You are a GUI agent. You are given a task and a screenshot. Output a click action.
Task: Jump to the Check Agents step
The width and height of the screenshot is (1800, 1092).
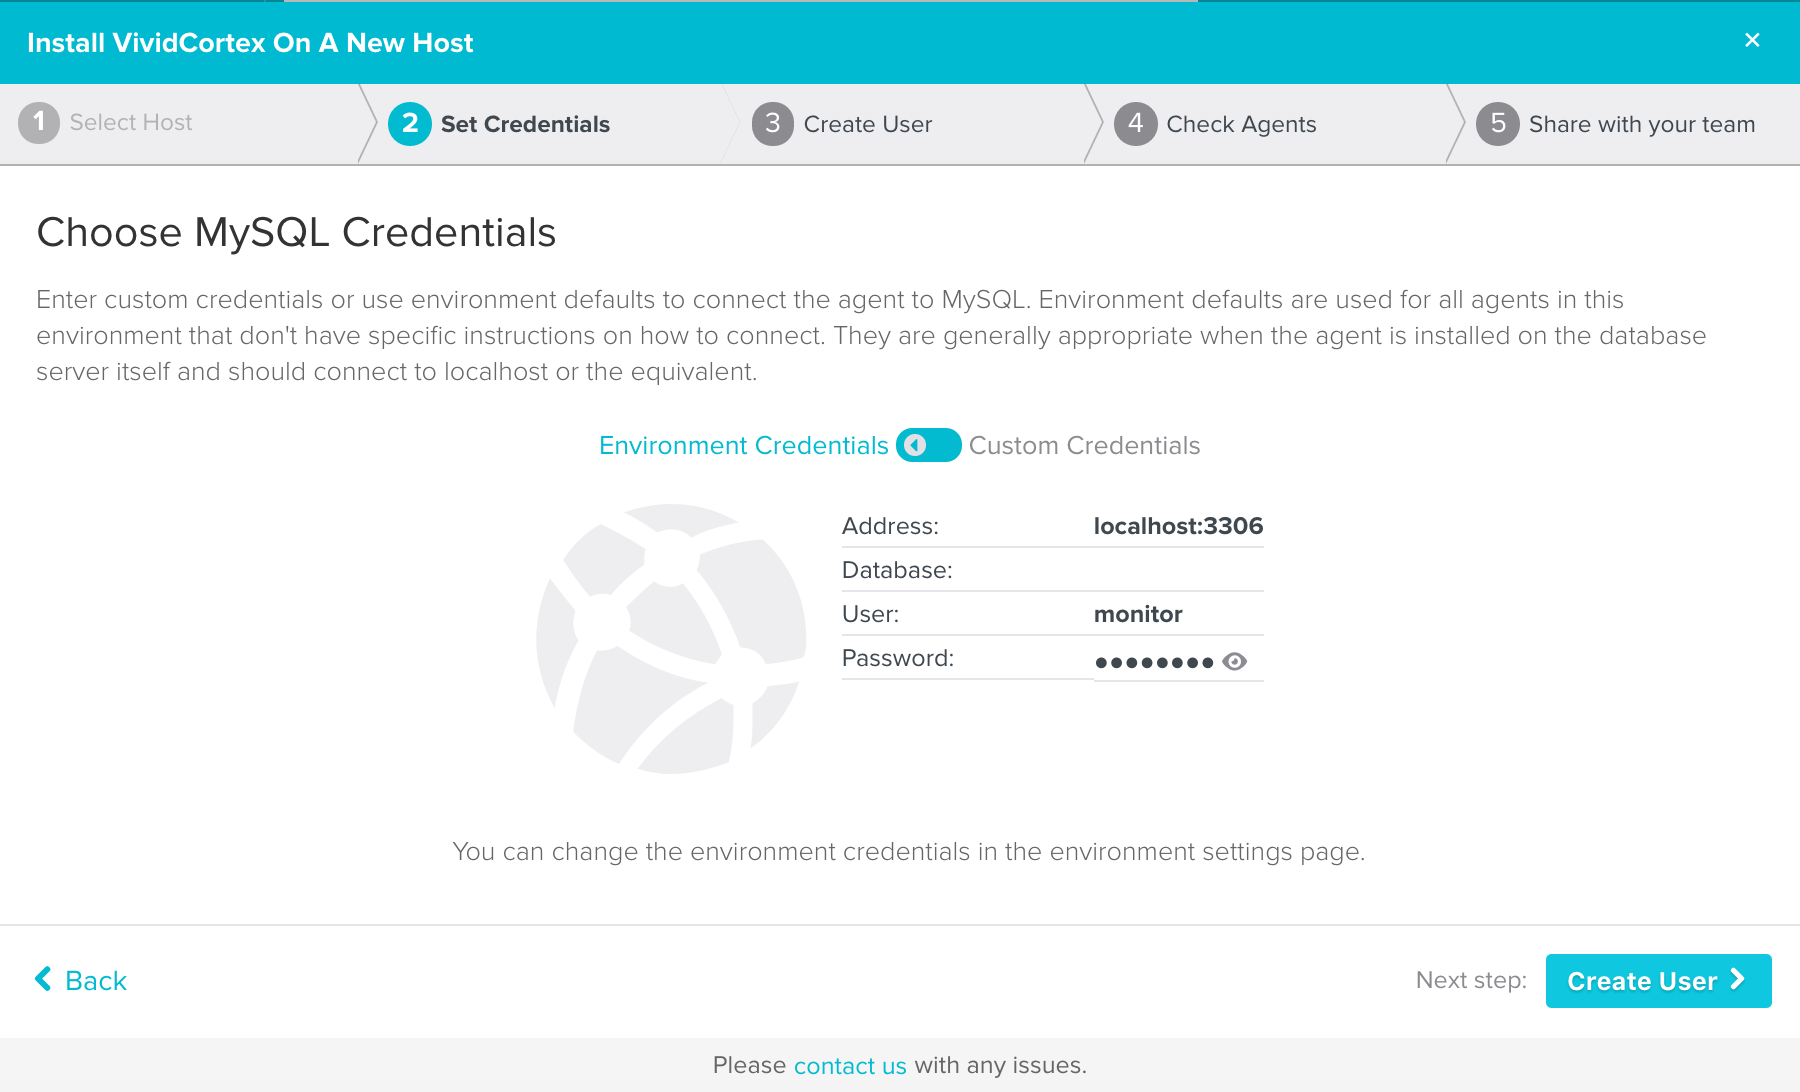pos(1241,124)
